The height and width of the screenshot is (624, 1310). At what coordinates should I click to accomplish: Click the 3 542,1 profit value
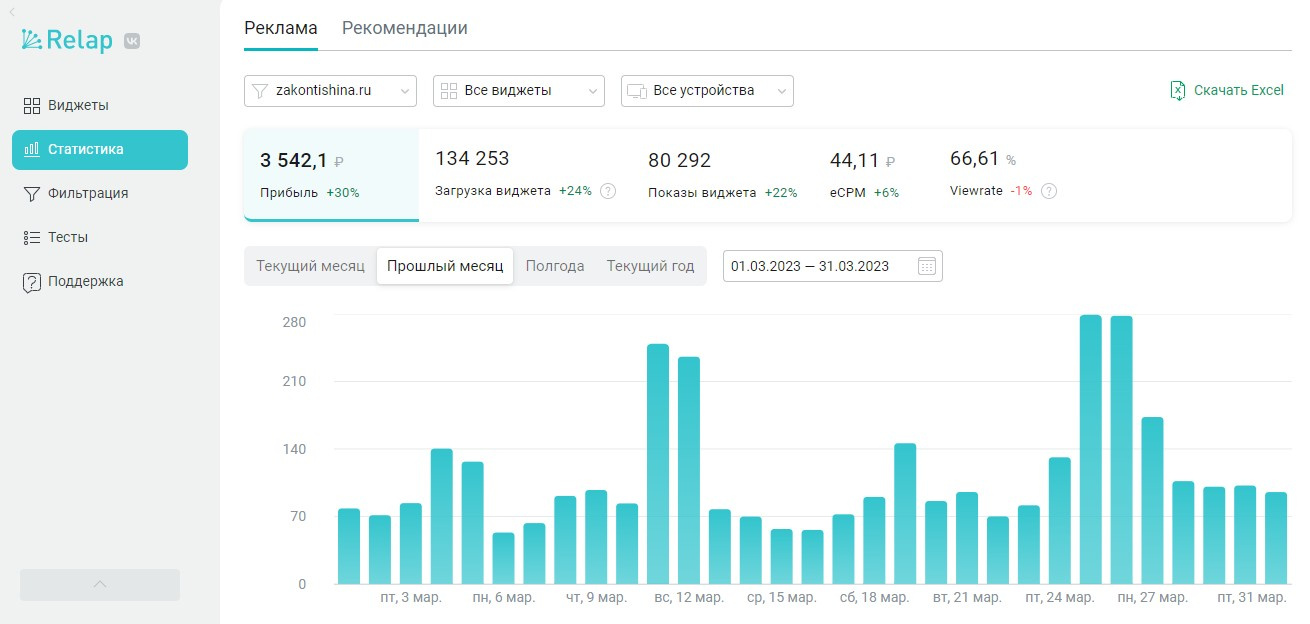(x=294, y=160)
